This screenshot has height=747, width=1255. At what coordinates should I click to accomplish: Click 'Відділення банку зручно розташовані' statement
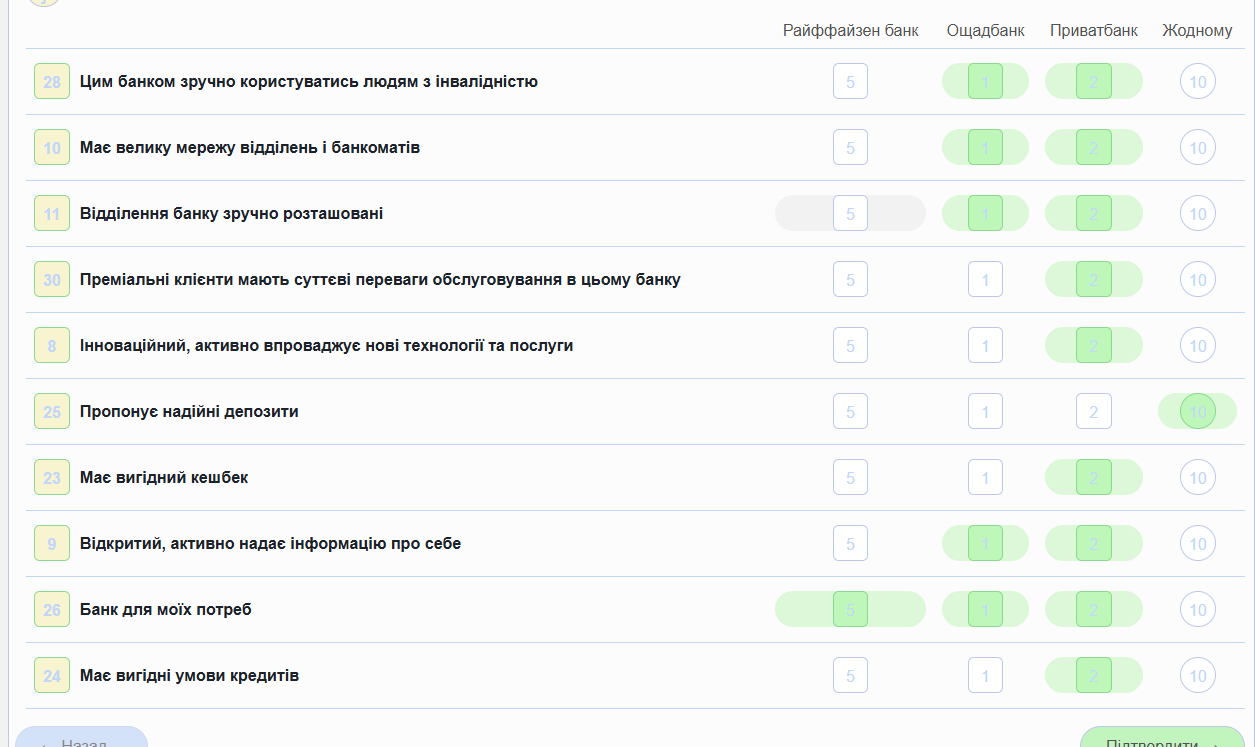(x=231, y=213)
